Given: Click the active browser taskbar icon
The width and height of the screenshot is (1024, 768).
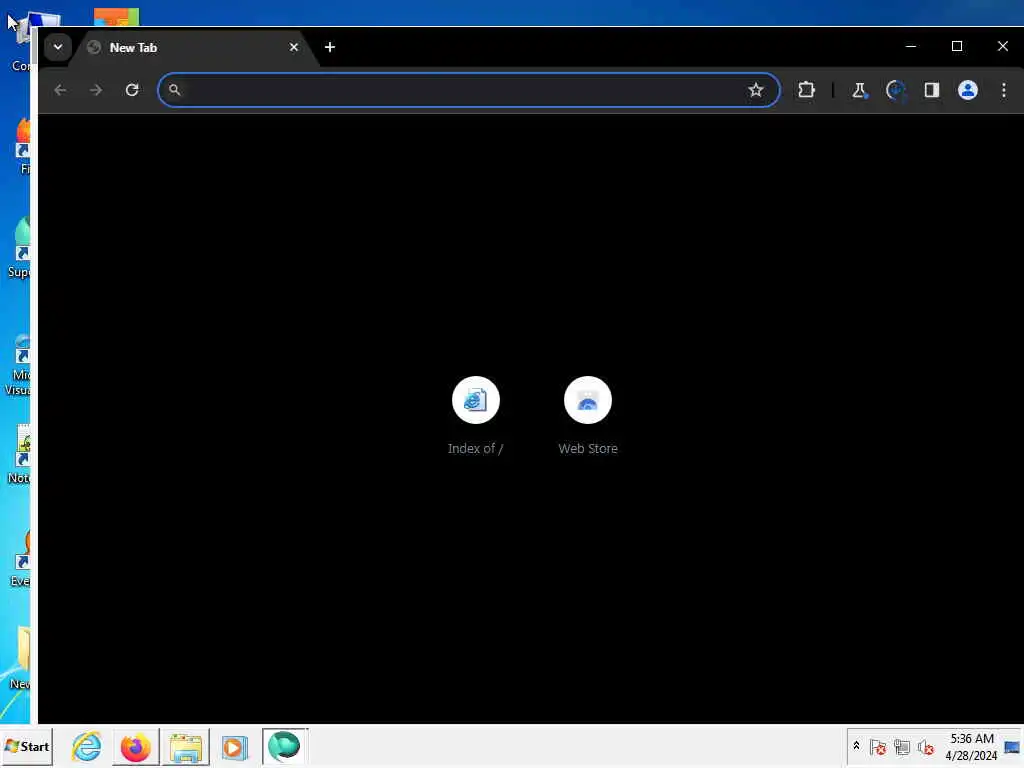Looking at the screenshot, I should [x=284, y=746].
